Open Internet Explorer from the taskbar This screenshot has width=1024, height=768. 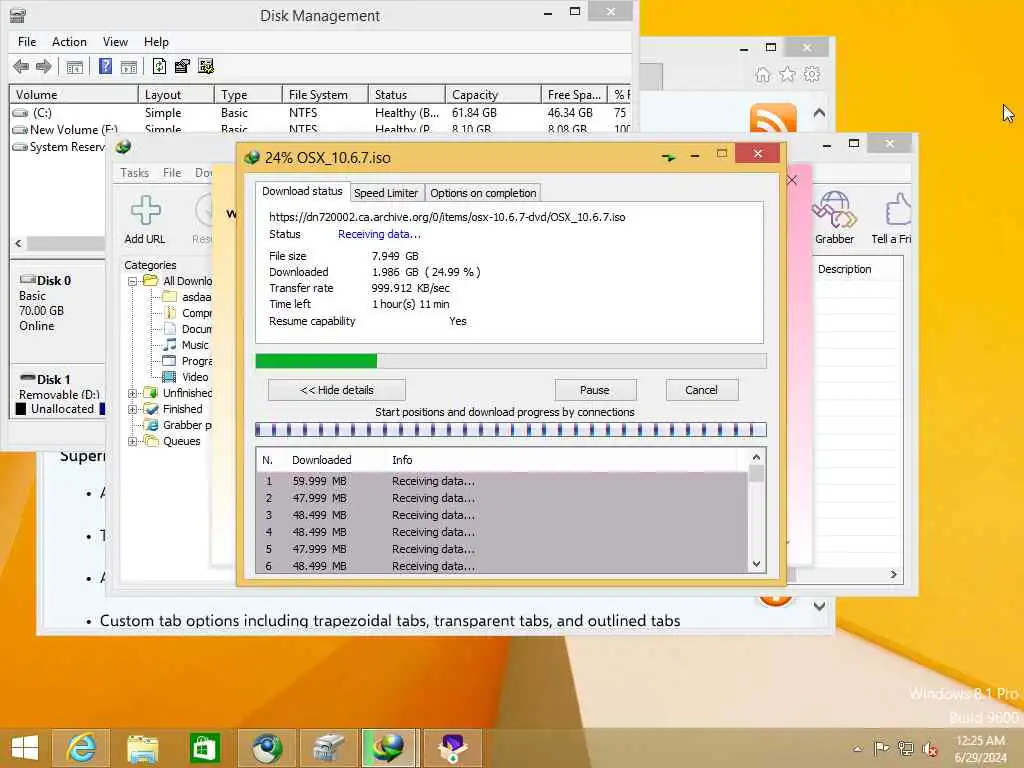point(81,748)
